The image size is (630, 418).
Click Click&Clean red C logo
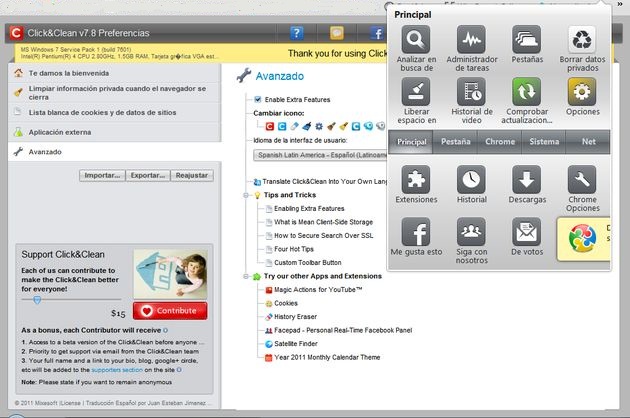coord(16,33)
